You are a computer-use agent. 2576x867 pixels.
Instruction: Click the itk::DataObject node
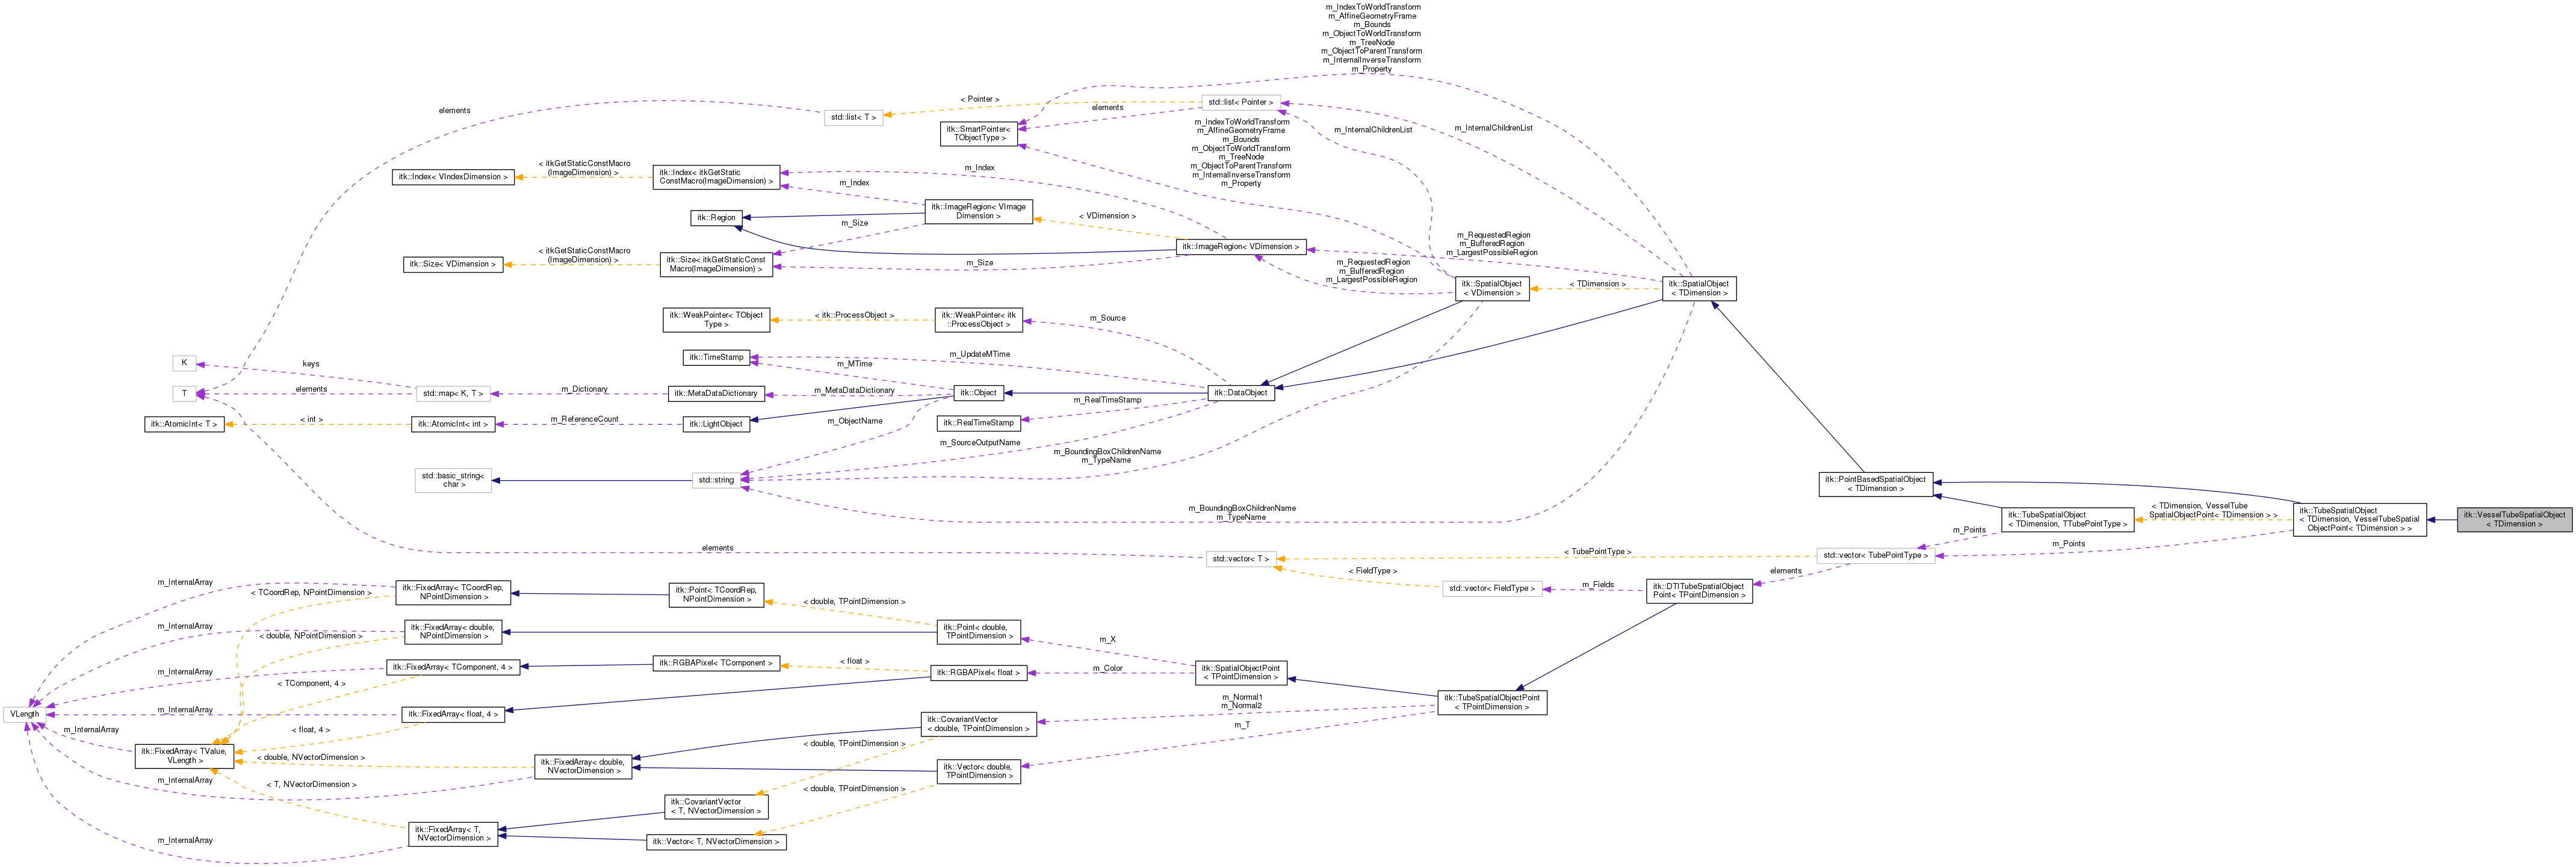tap(1240, 393)
